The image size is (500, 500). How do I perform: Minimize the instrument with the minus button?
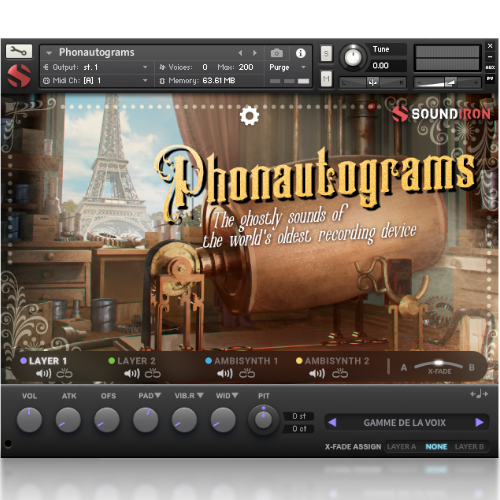[x=490, y=57]
